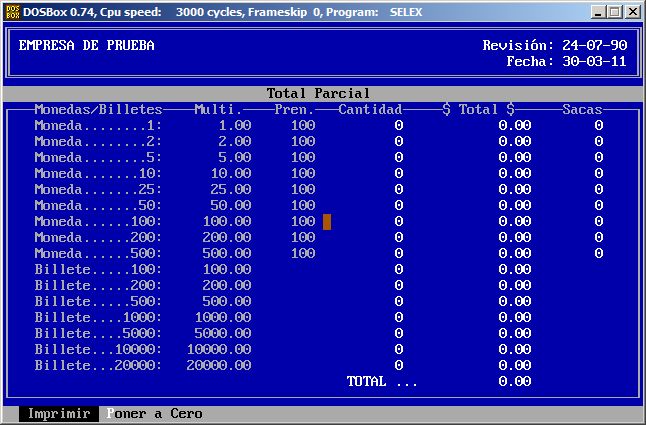Choose Poner a Cero in bottom menu
Viewport: 646px width, 425px height.
(154, 414)
